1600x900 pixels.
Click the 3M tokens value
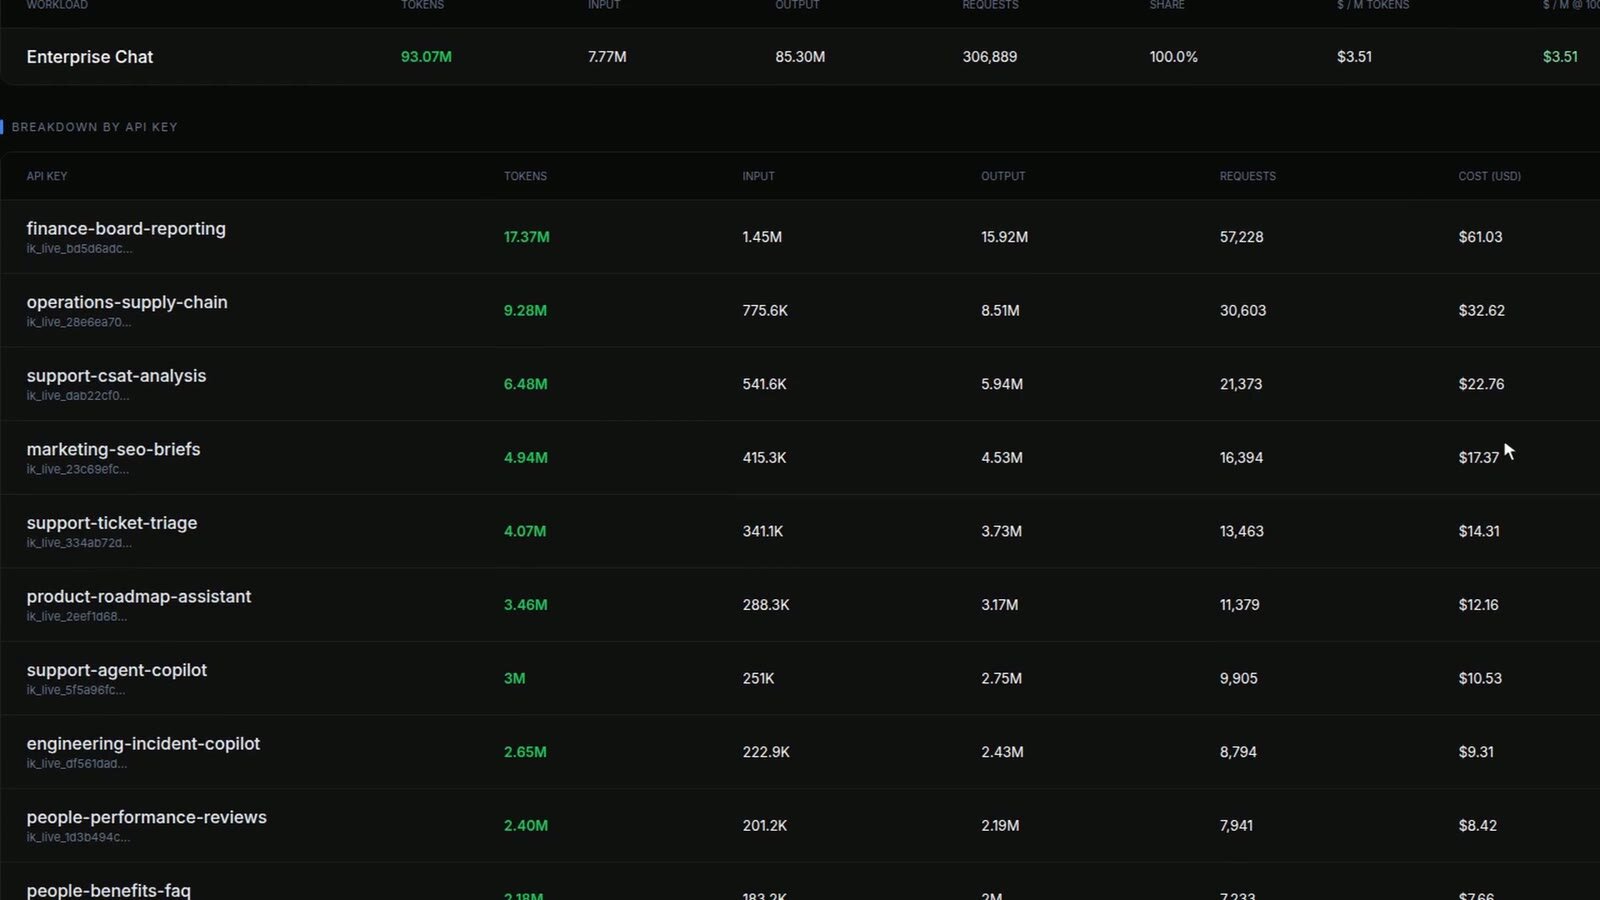[514, 678]
